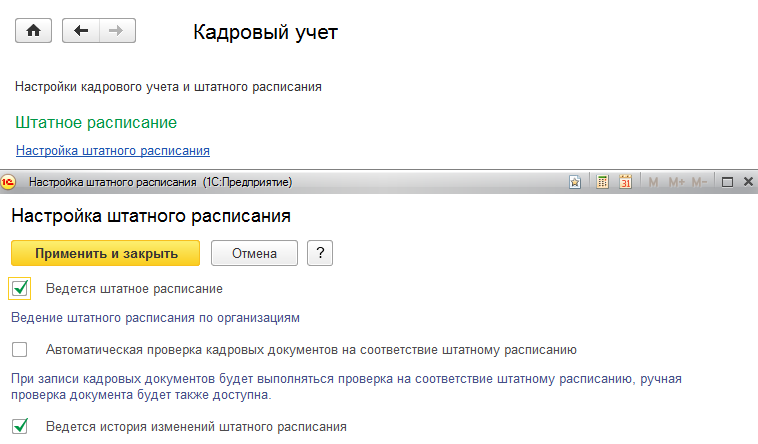Click the Home icon button
Viewport: 758px width, 444px height.
coord(33,31)
